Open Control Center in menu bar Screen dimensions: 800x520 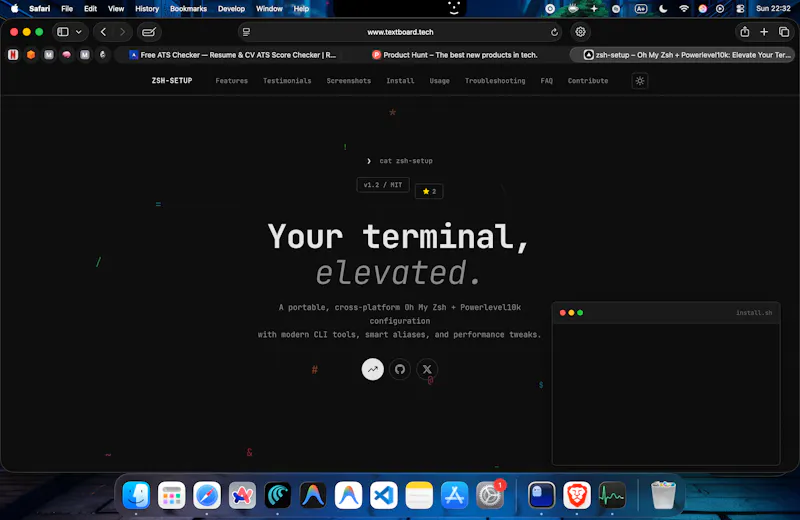pos(740,8)
